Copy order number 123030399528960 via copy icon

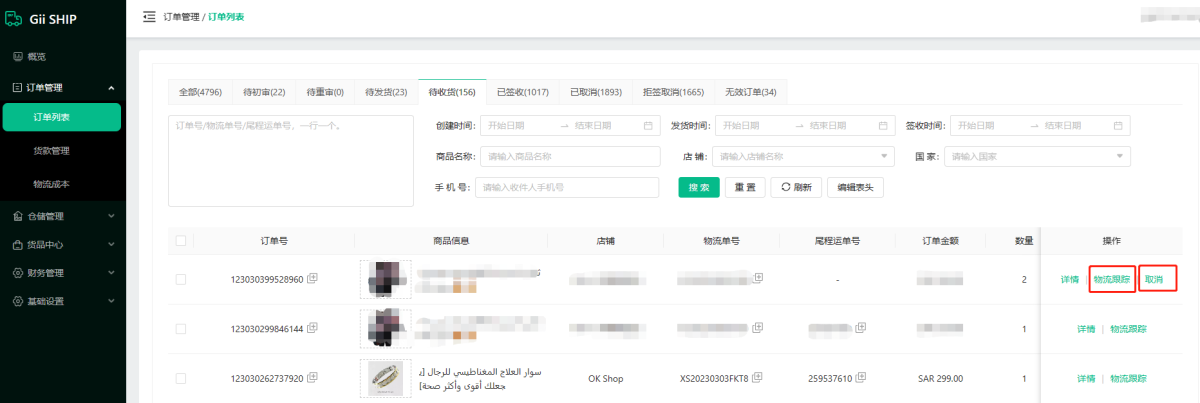click(313, 278)
